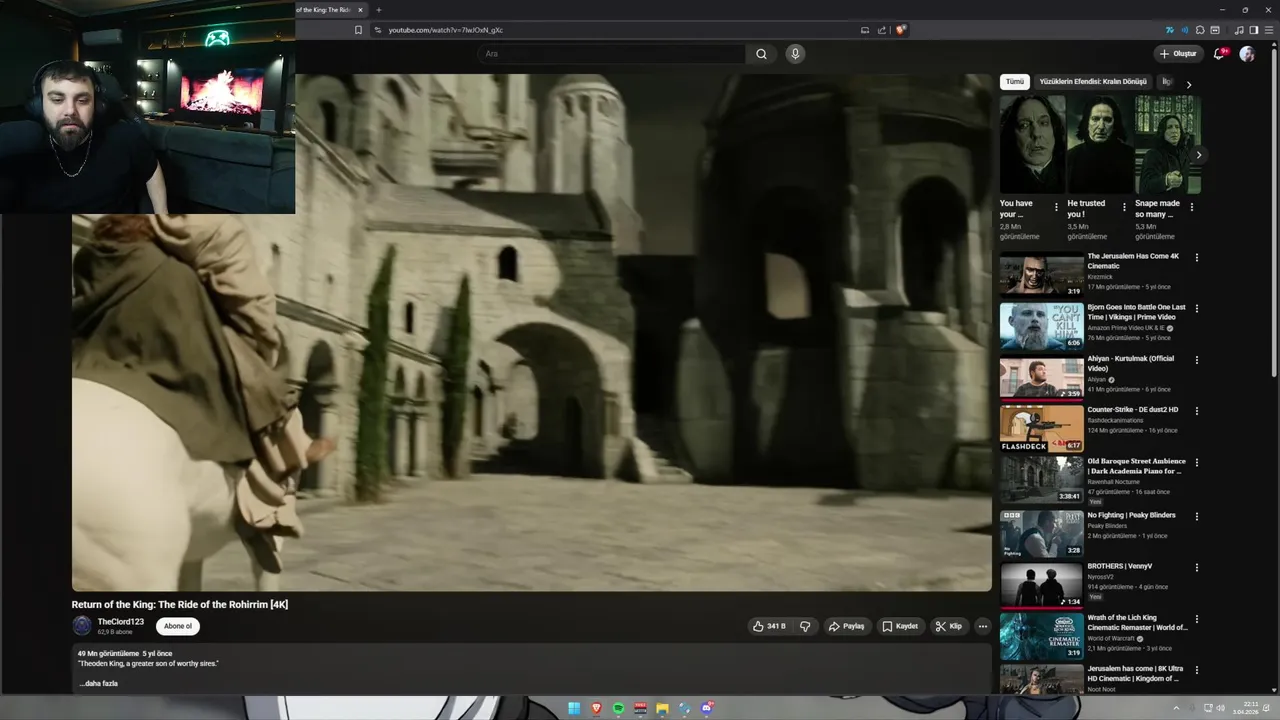The image size is (1280, 720).
Task: Click the 'Oluştur' create button
Action: coord(1178,54)
